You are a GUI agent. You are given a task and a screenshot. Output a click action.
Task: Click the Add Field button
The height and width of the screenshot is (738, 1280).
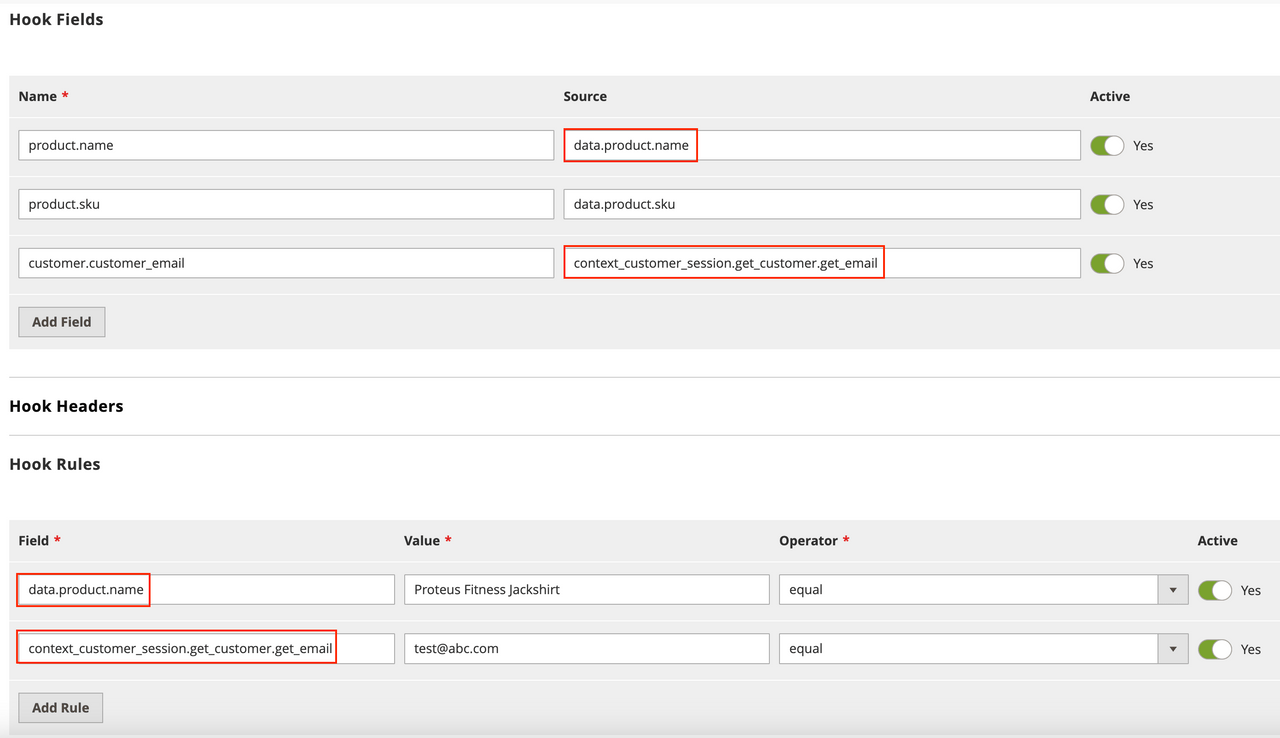coord(61,321)
